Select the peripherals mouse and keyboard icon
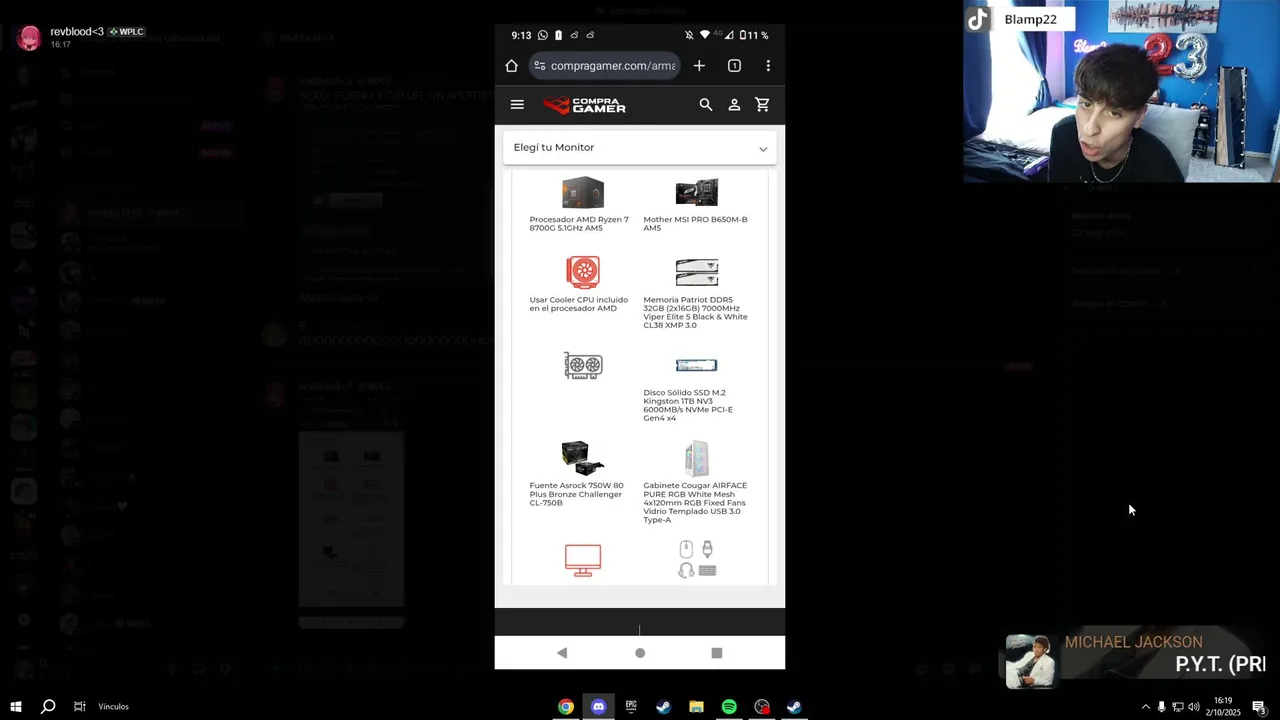 pyautogui.click(x=697, y=560)
